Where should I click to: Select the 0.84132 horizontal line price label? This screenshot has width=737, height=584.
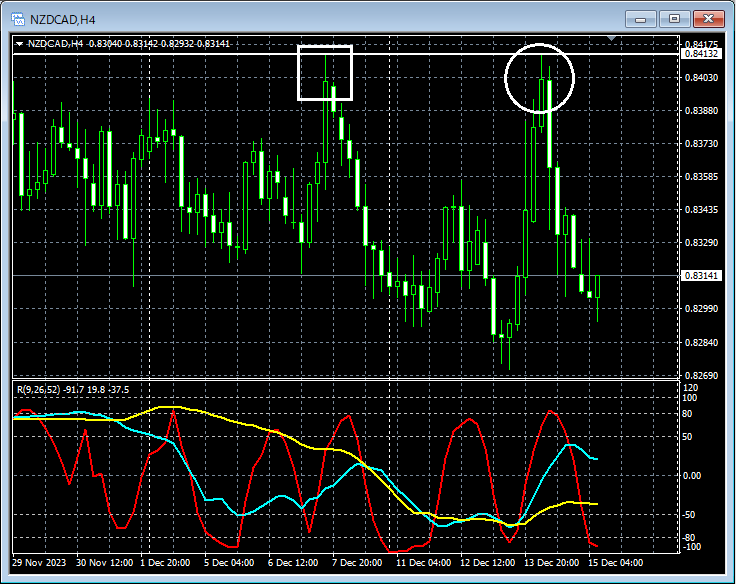tap(701, 54)
